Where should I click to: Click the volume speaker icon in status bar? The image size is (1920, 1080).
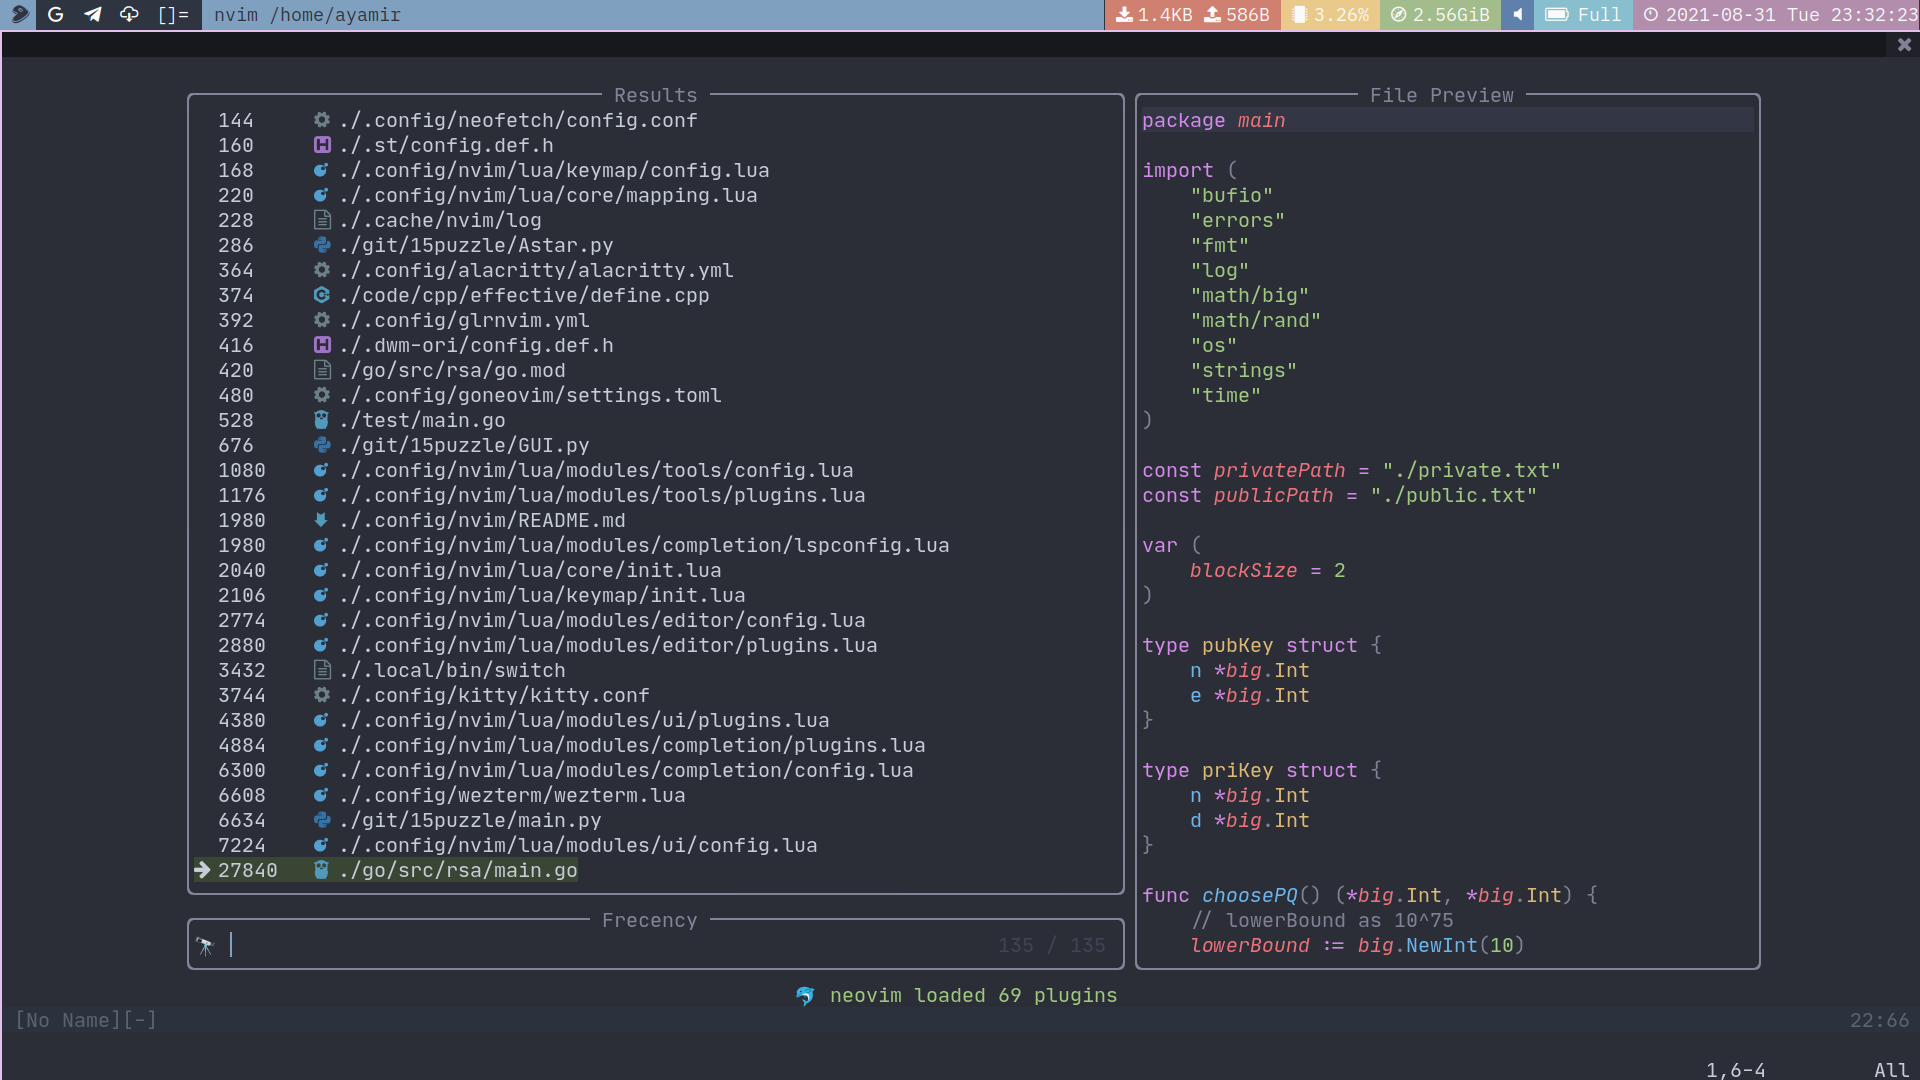[1517, 14]
